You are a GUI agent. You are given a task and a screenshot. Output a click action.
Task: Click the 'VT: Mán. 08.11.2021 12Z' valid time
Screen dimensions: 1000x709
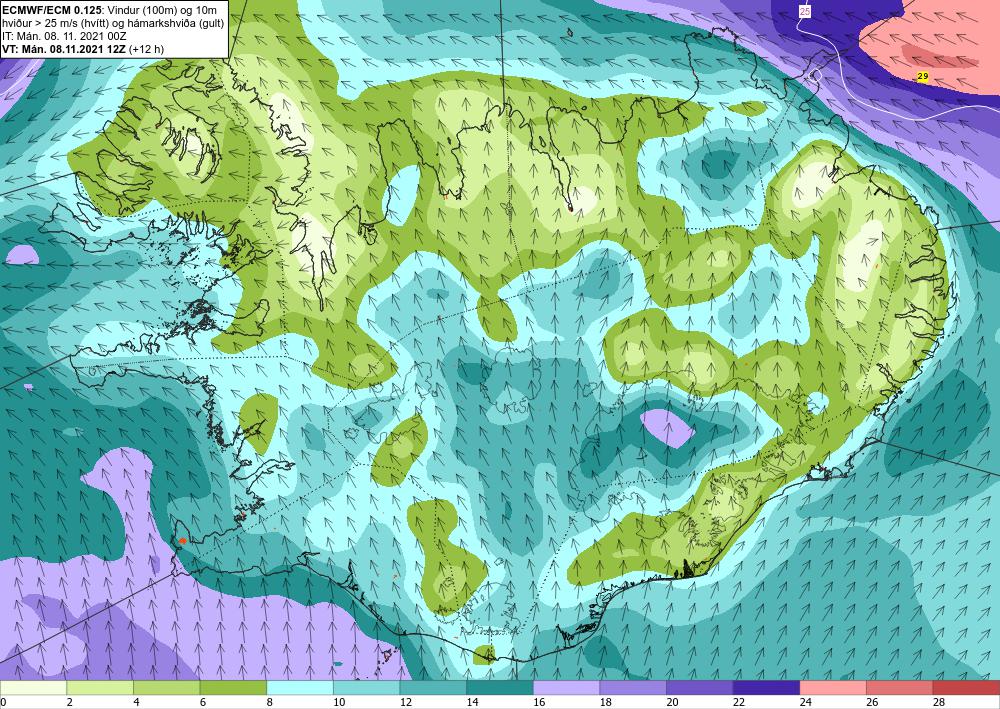pyautogui.click(x=64, y=49)
